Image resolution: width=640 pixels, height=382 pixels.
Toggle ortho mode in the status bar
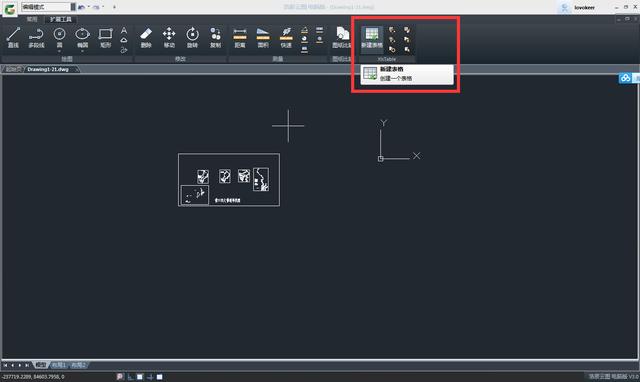coord(130,377)
